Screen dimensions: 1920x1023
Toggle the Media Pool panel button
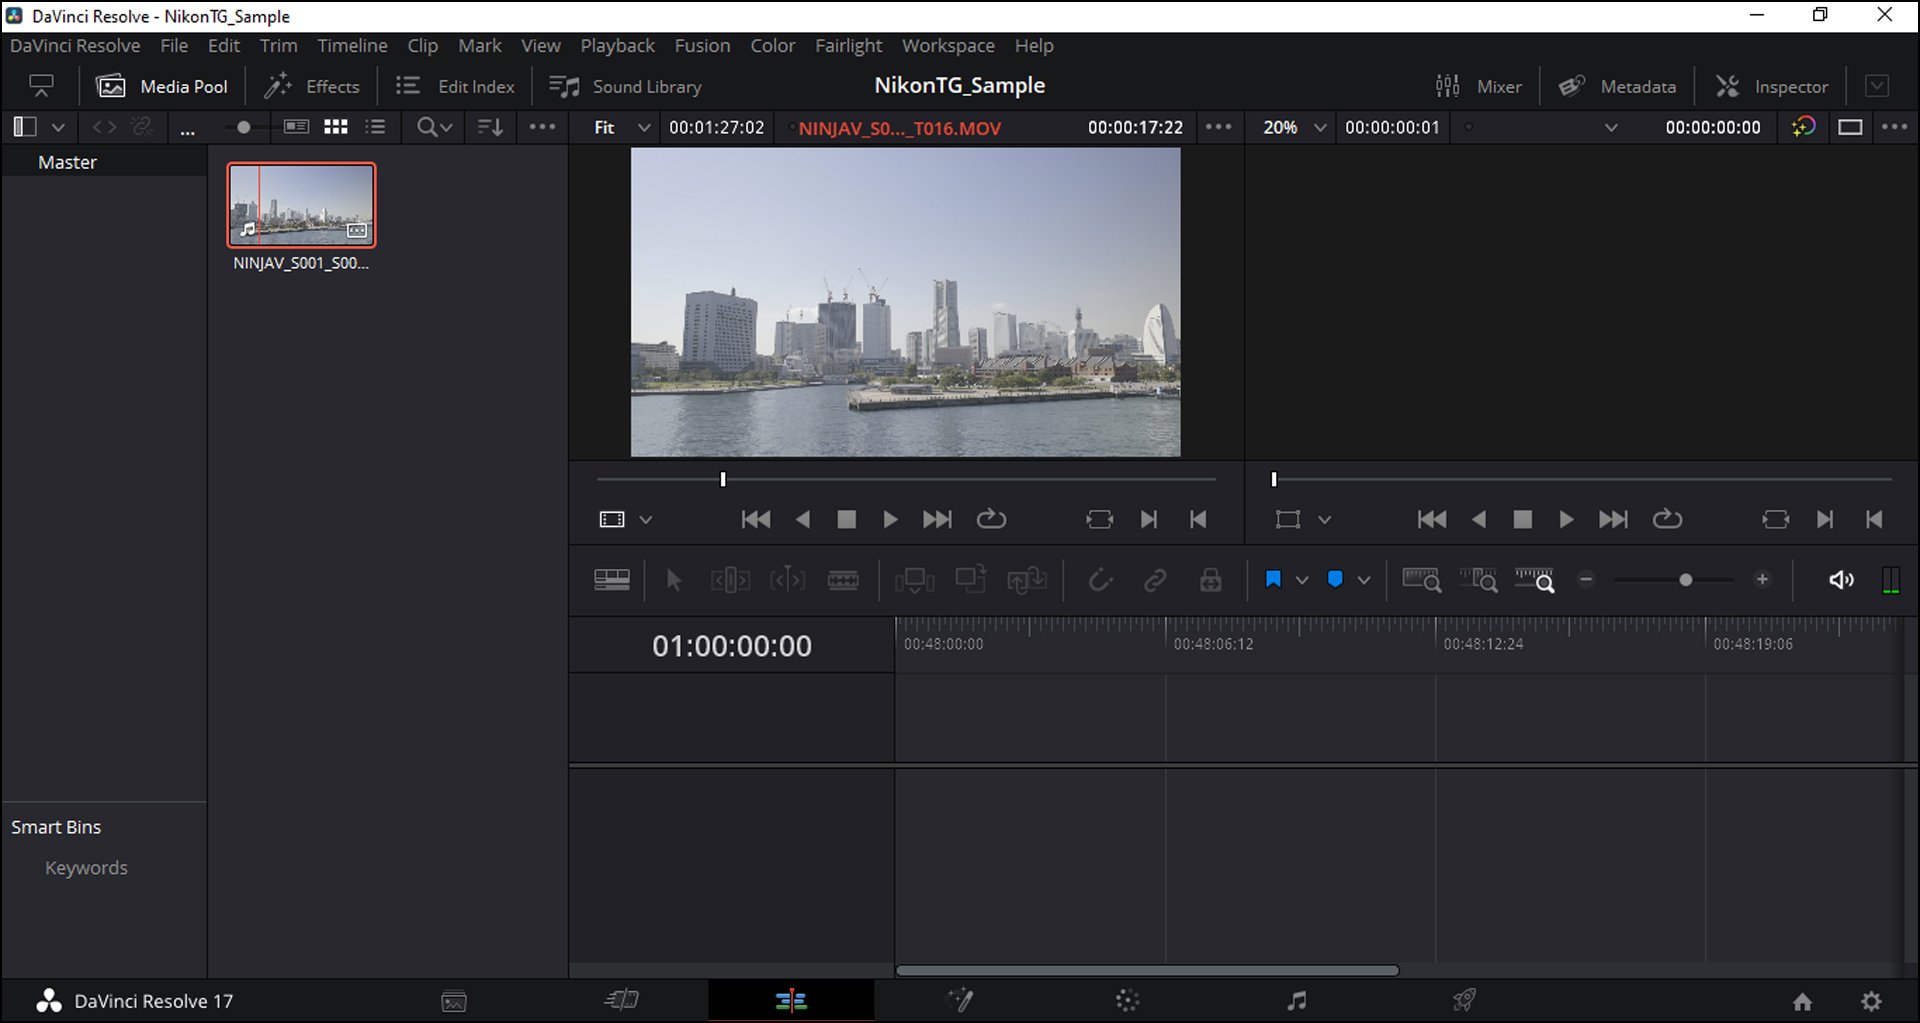point(162,87)
